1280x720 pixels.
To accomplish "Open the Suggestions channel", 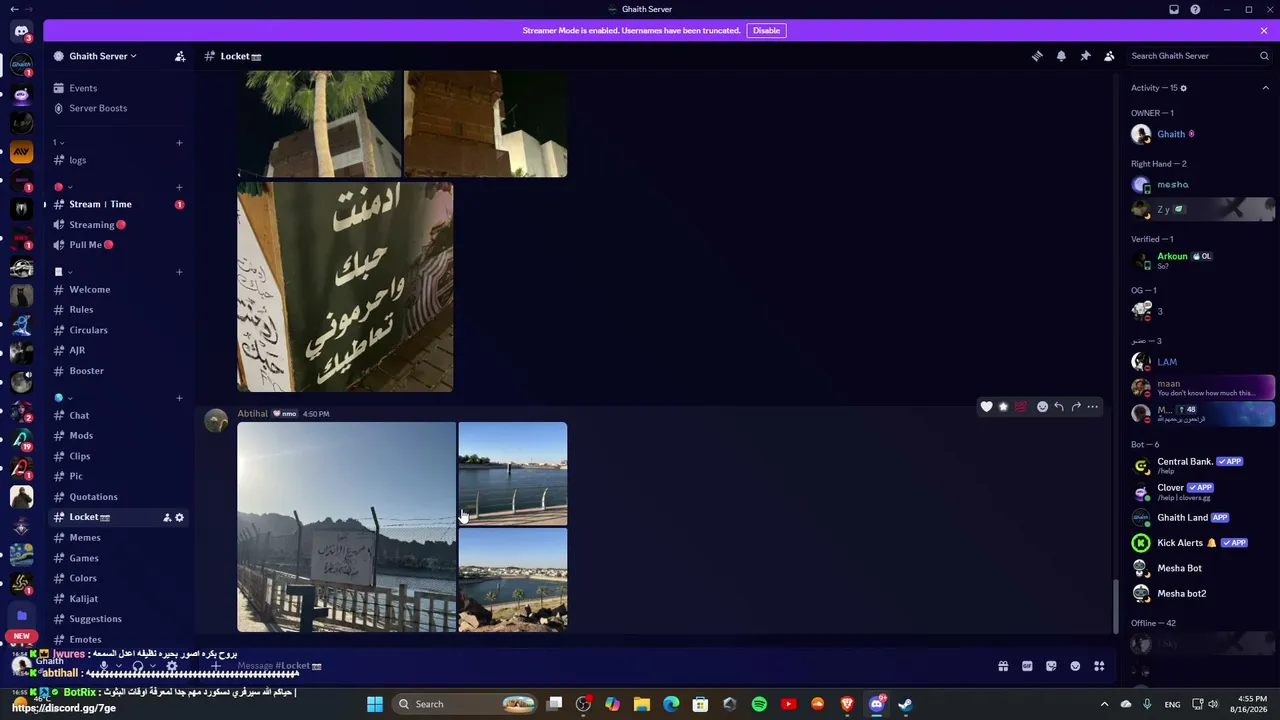I will (95, 619).
